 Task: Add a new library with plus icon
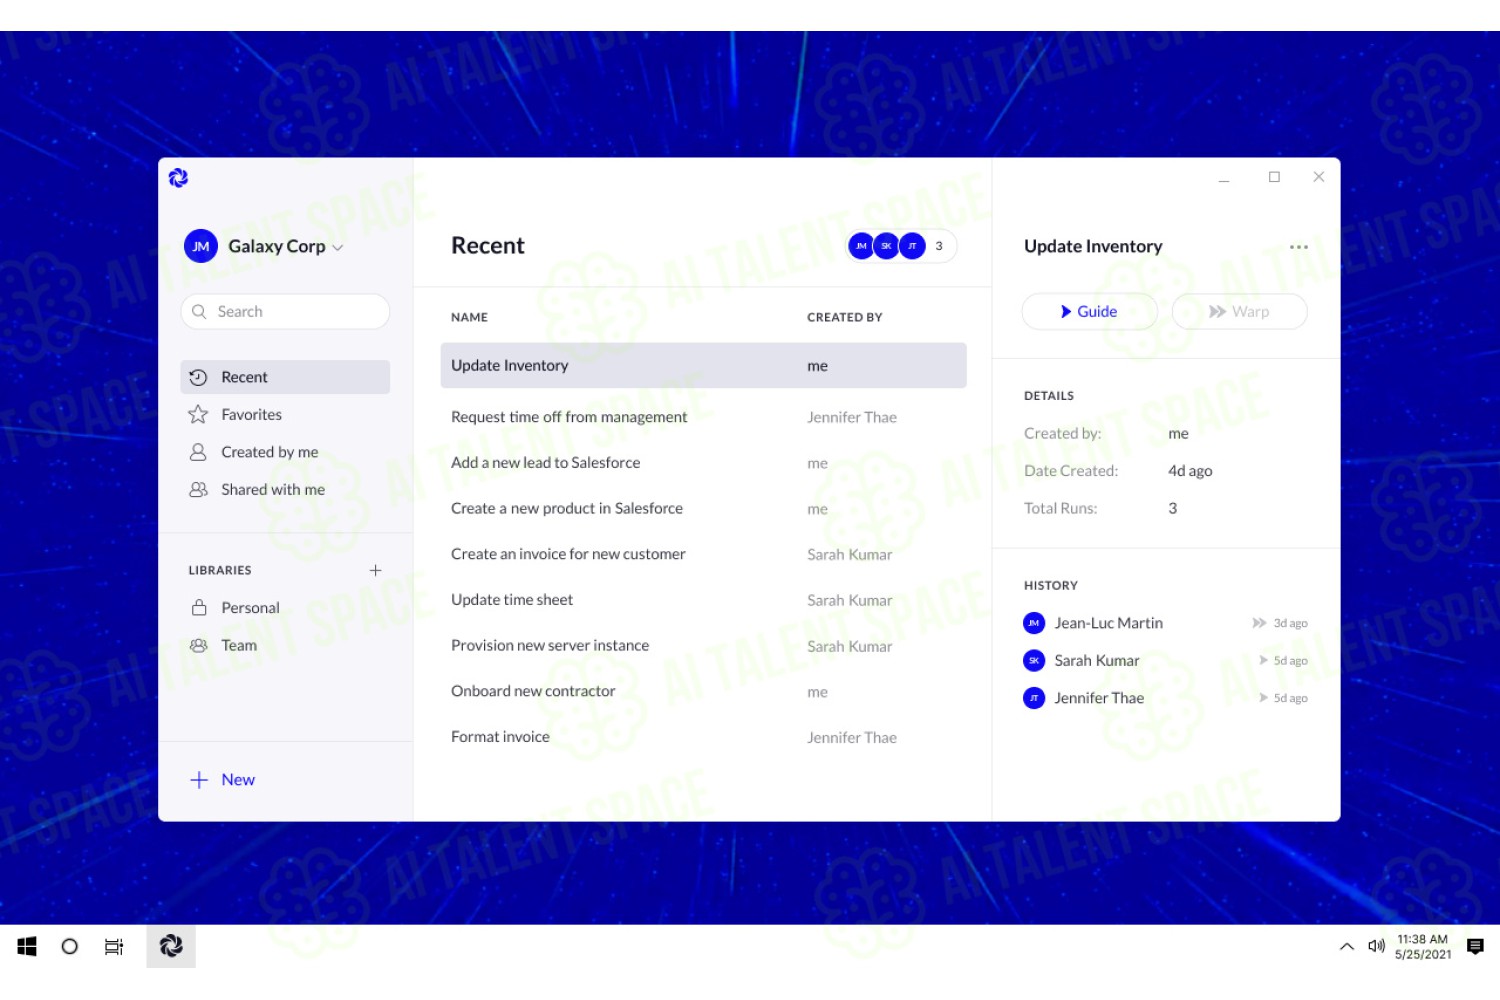(376, 570)
